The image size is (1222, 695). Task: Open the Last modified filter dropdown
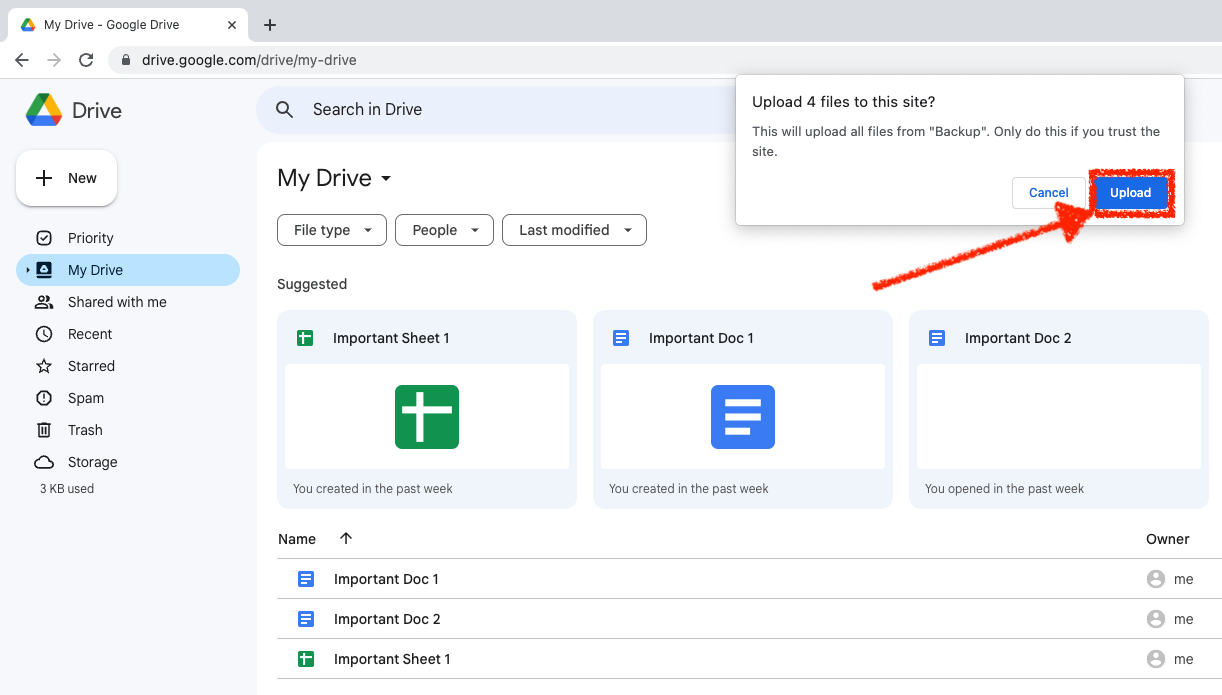[575, 230]
